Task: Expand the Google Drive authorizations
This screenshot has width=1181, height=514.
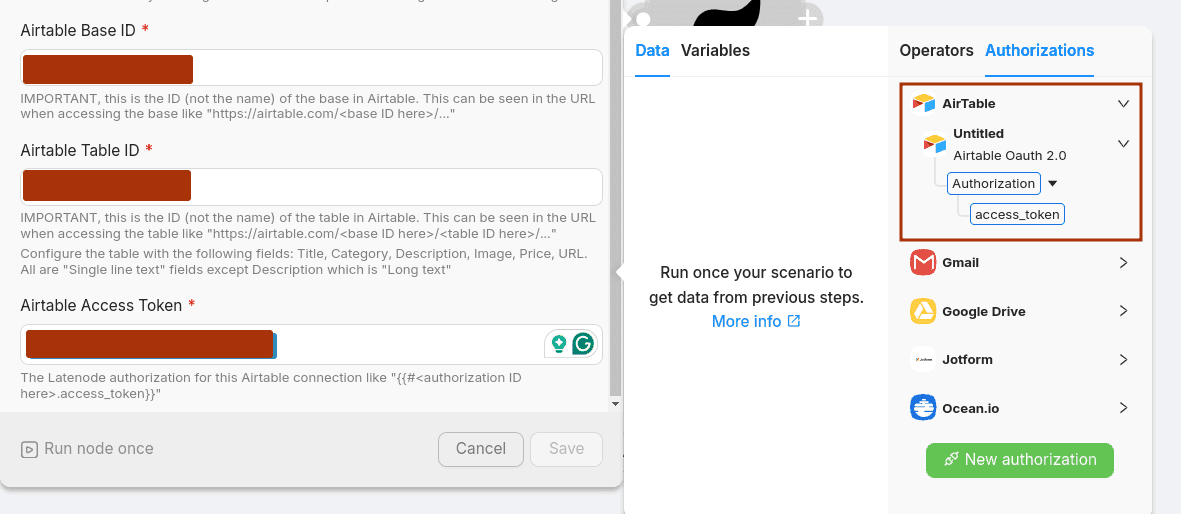Action: 1123,312
